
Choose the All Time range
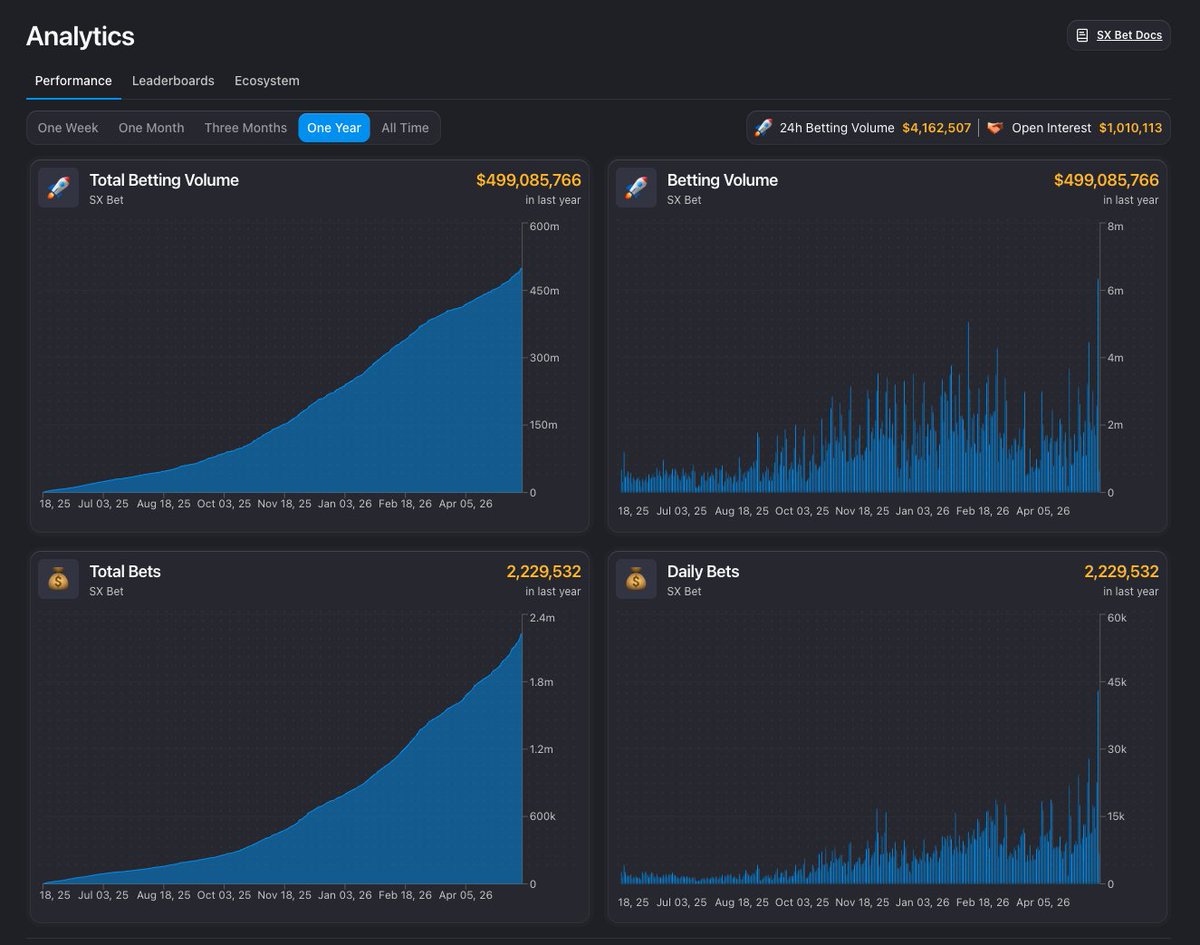[405, 128]
